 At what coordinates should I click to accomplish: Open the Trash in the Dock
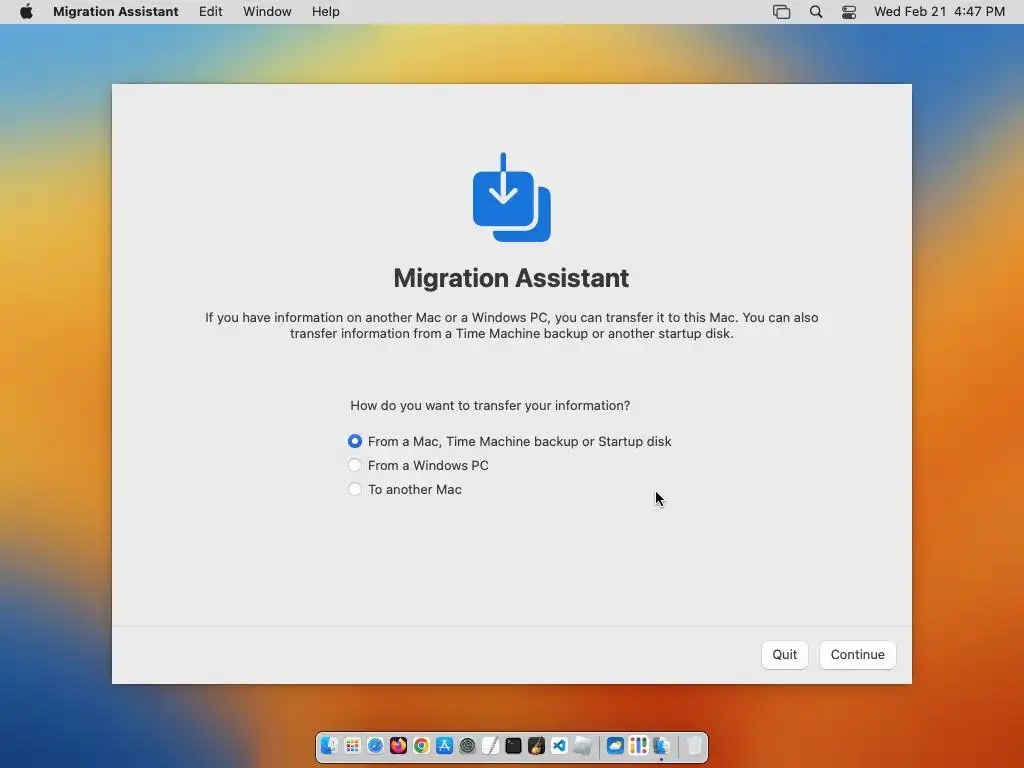(x=694, y=746)
